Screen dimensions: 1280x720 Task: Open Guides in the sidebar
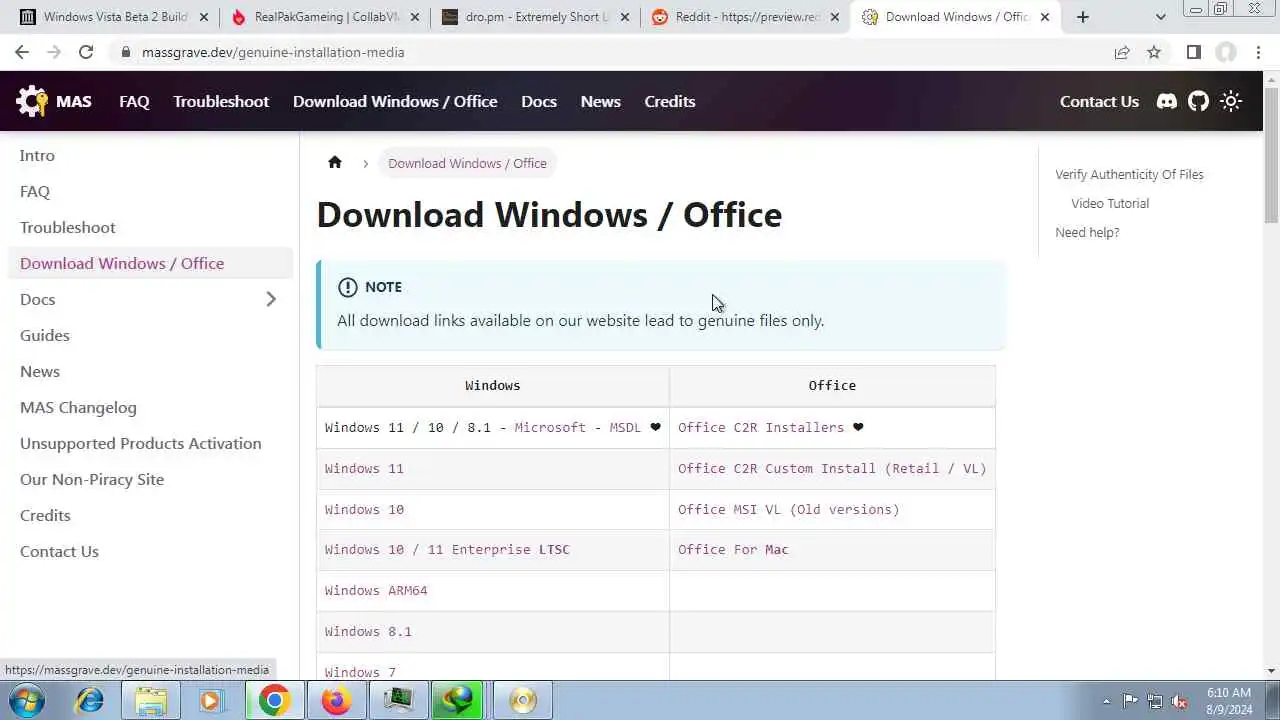click(150, 335)
